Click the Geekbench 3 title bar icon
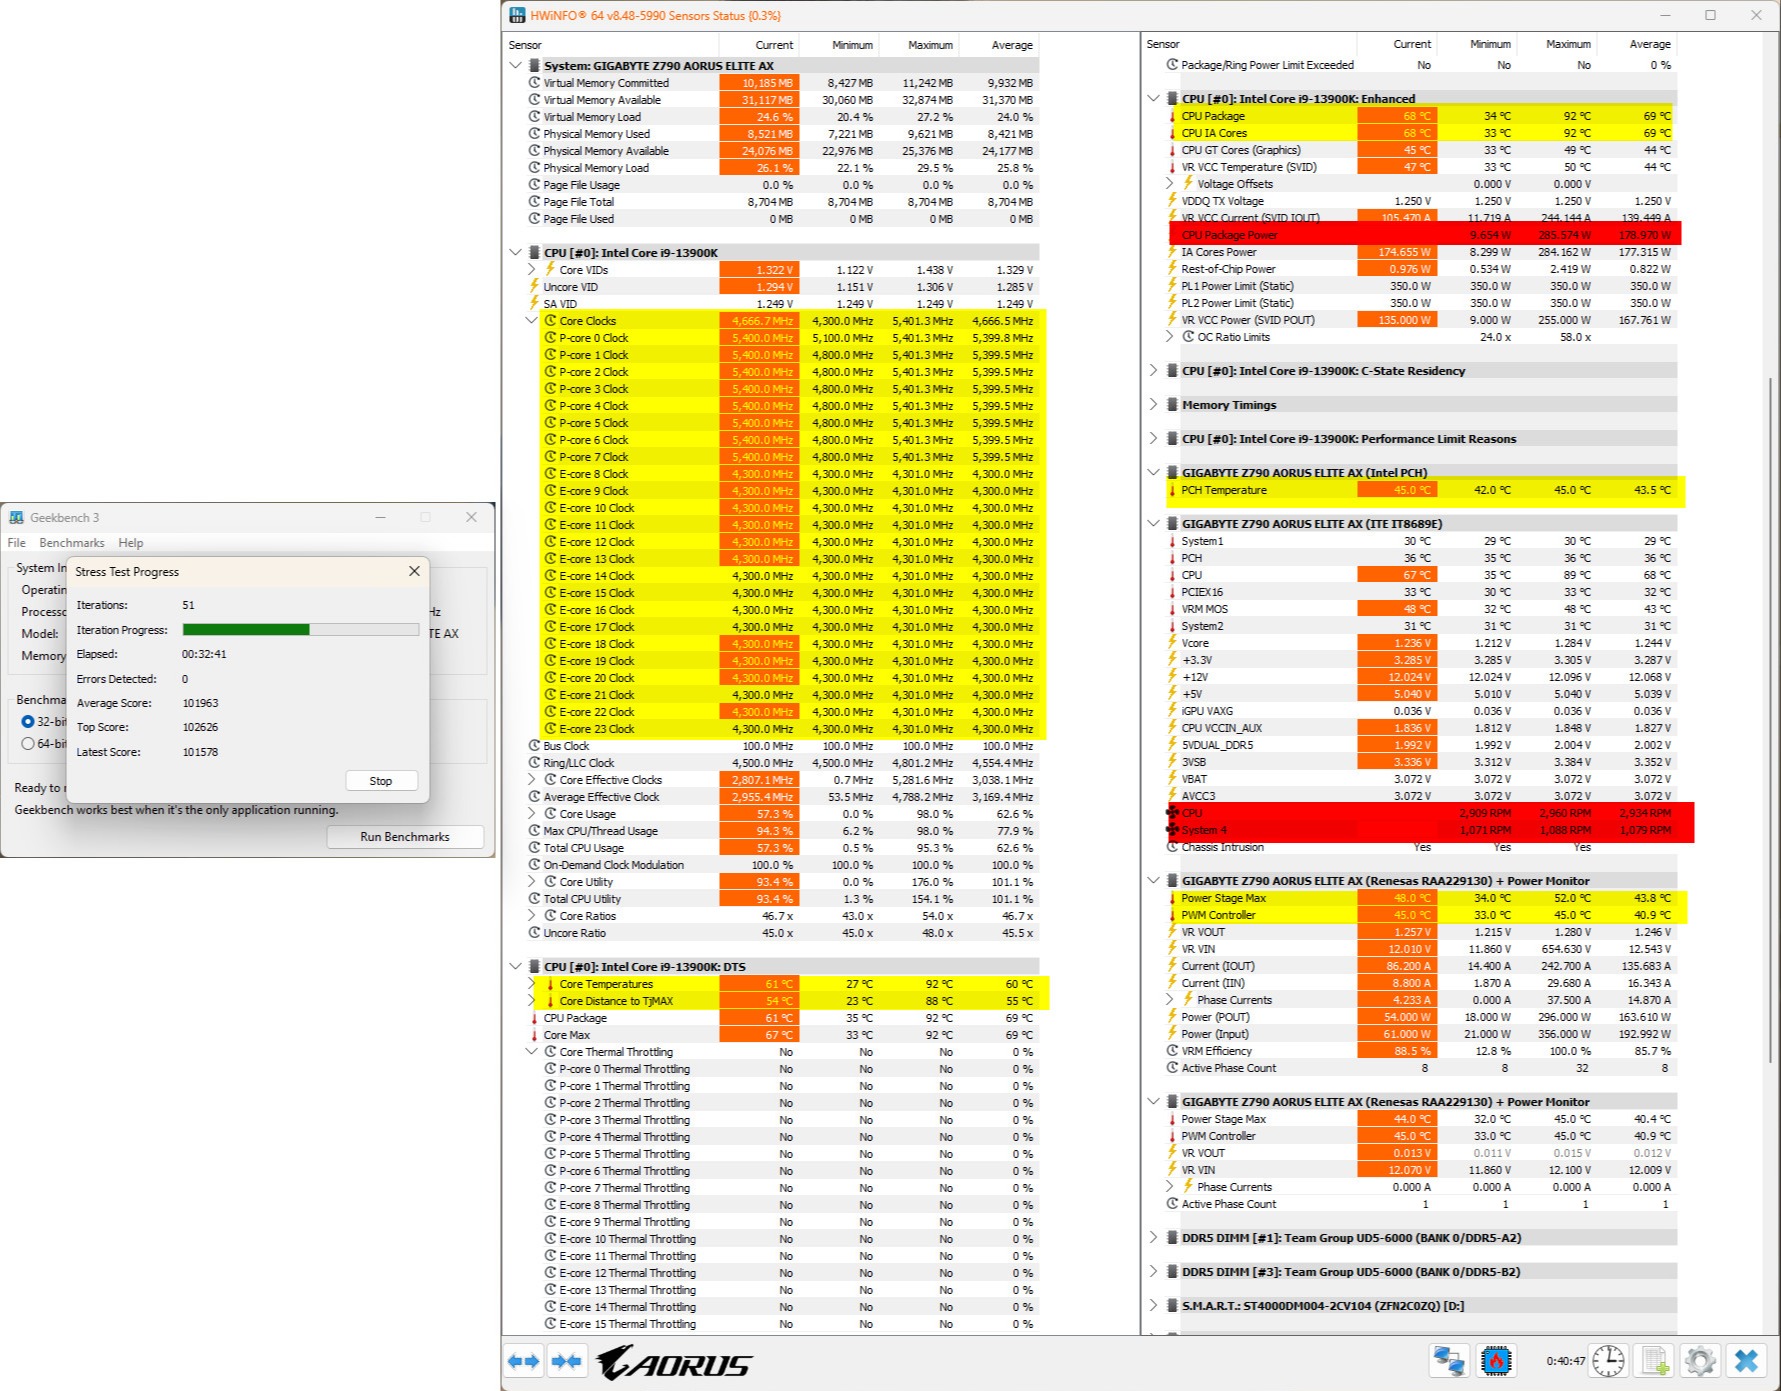Viewport: 1781px width, 1391px height. pyautogui.click(x=16, y=517)
